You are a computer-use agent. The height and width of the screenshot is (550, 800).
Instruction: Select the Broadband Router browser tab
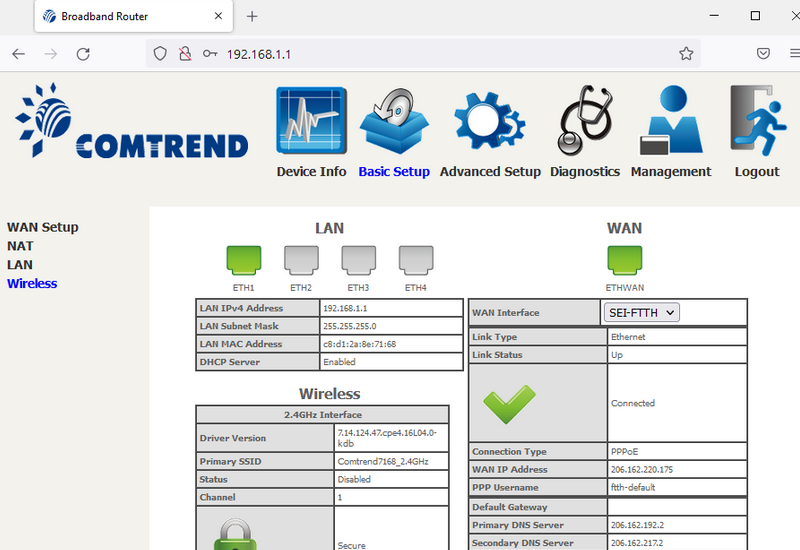(x=134, y=16)
